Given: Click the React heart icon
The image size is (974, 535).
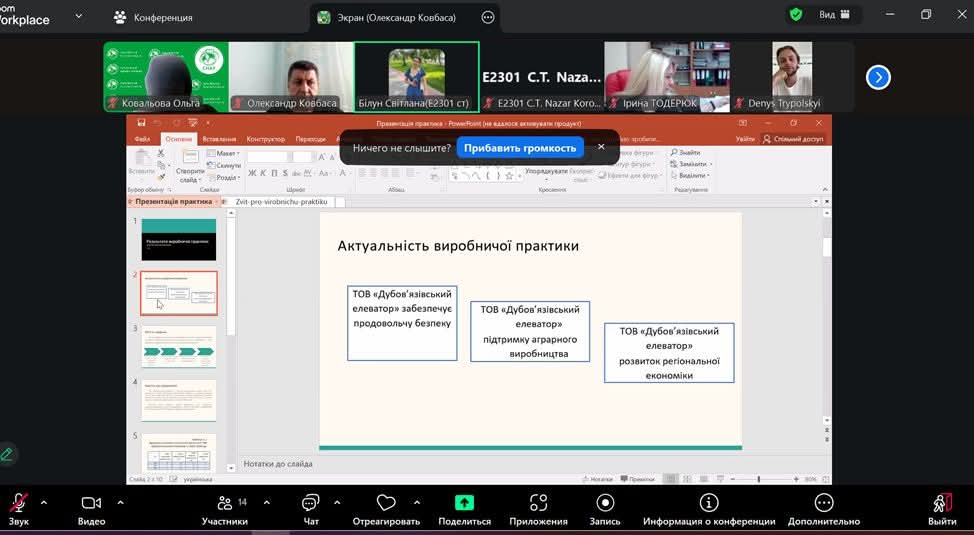Looking at the screenshot, I should (x=386, y=503).
